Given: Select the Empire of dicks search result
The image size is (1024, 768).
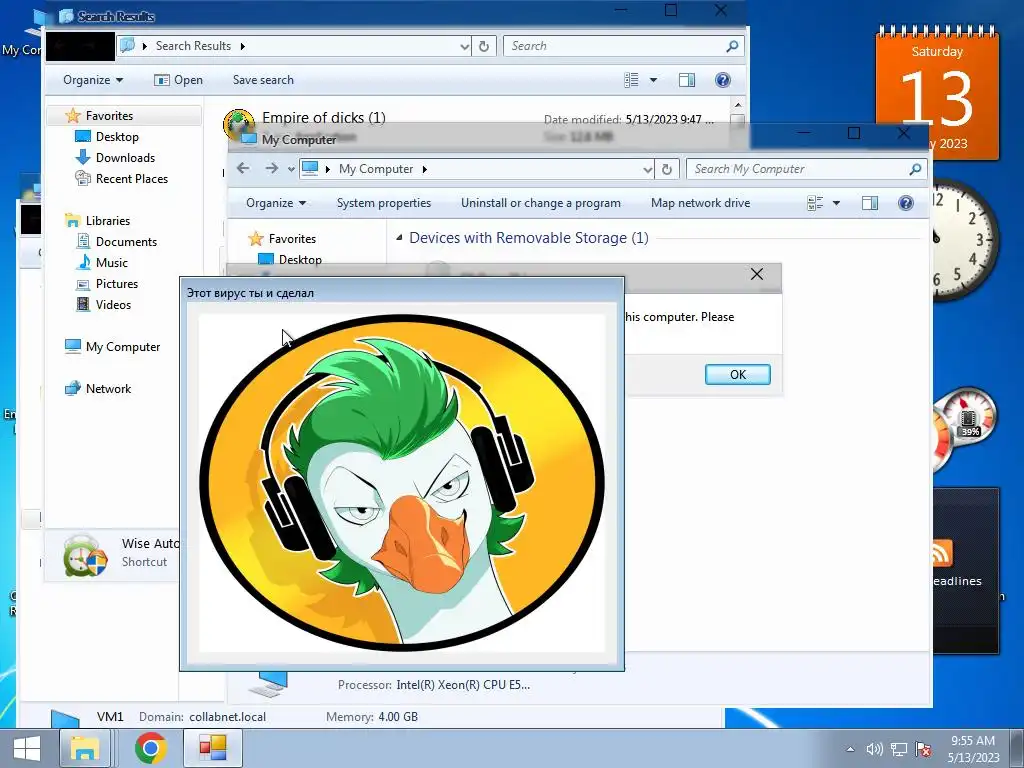Looking at the screenshot, I should pyautogui.click(x=323, y=118).
